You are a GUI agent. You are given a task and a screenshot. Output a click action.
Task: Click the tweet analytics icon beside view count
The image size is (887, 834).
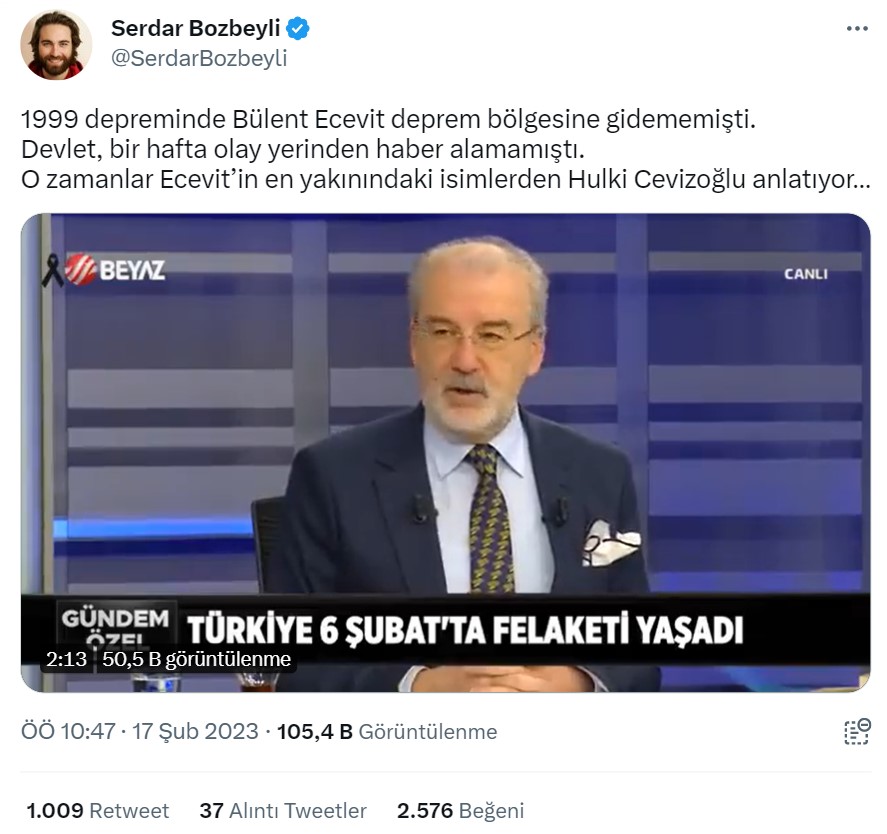click(857, 731)
